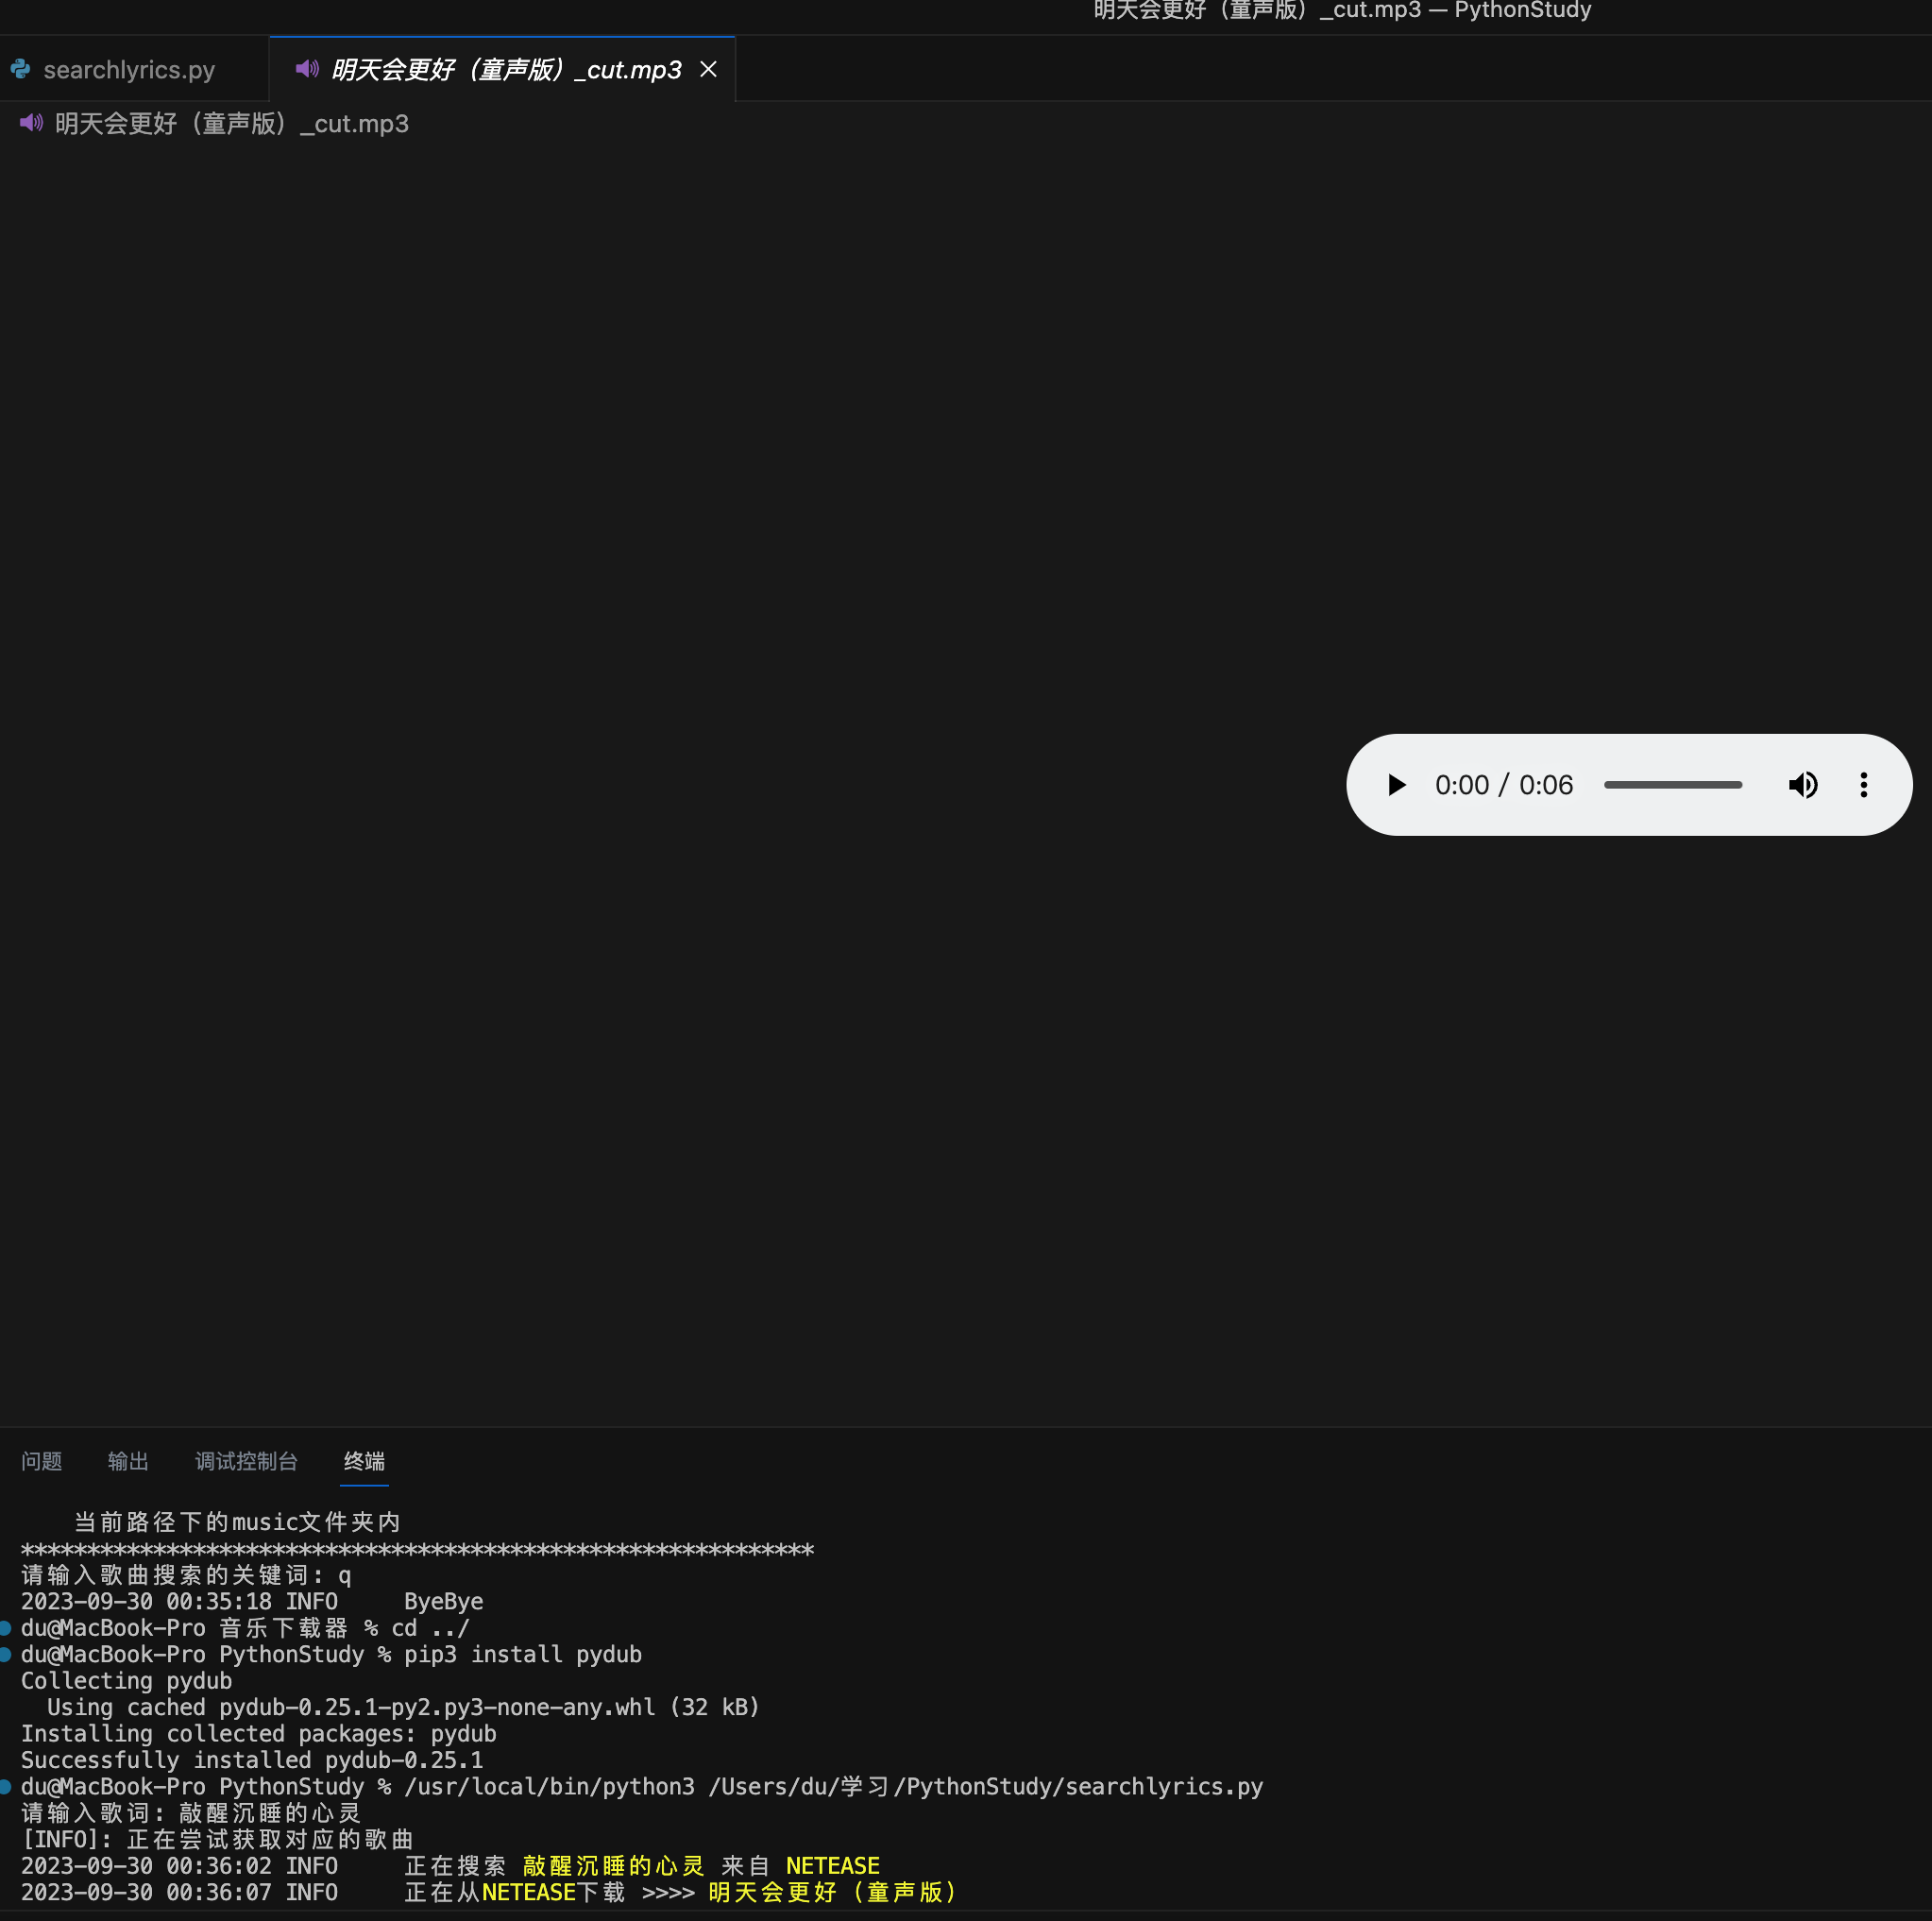Select the 终端 panel tab
Screen dimensions: 1932x1921
(x=364, y=1461)
